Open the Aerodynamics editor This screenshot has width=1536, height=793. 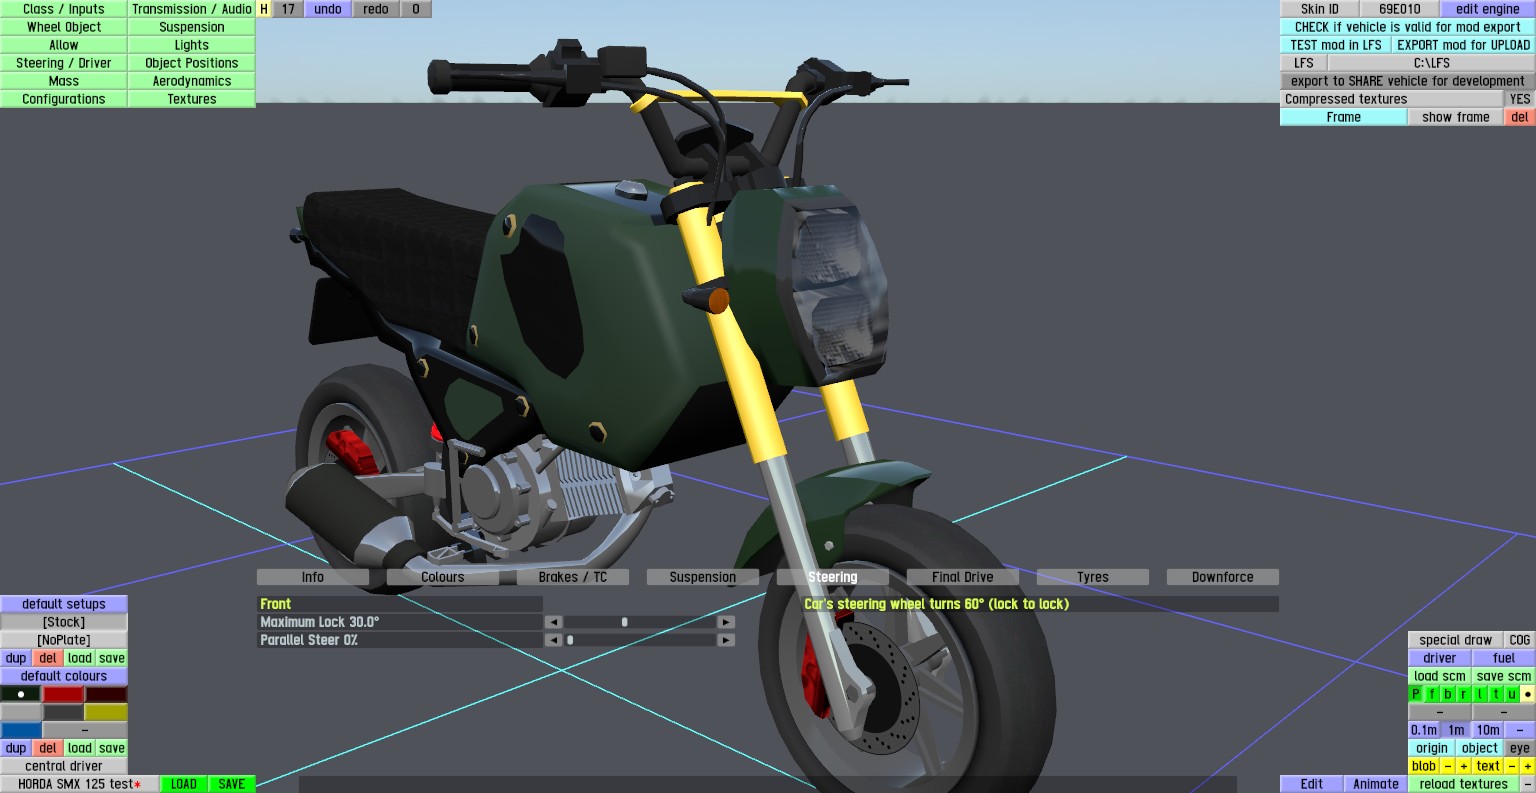(192, 81)
